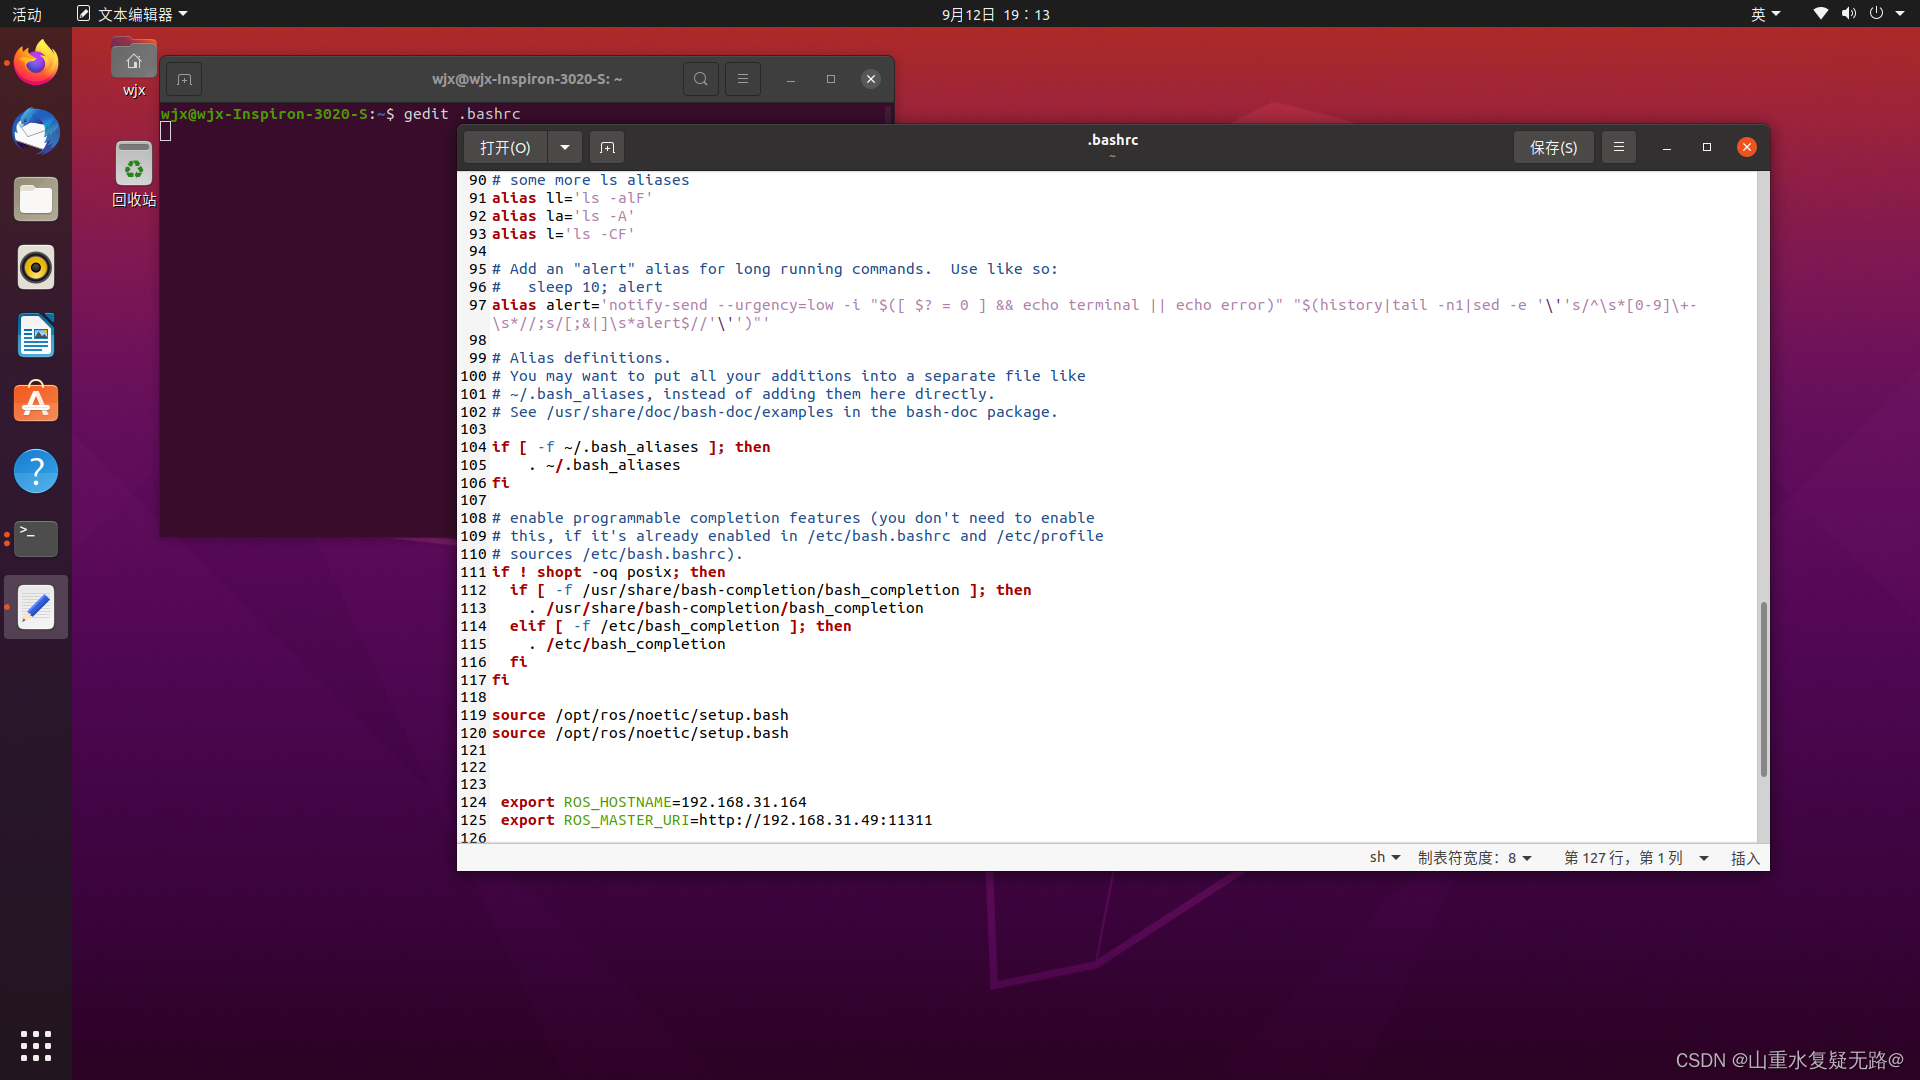
Task: Launch LibreOffice Writer from the dock
Action: pyautogui.click(x=36, y=335)
